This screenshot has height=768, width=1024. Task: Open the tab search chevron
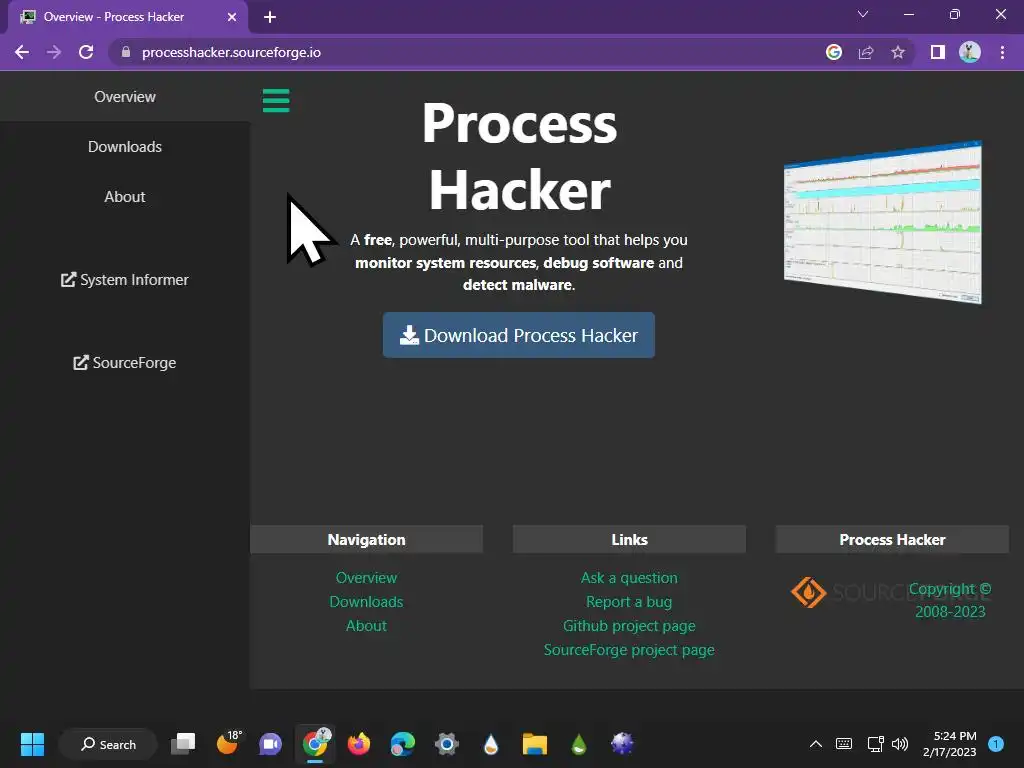(x=863, y=14)
